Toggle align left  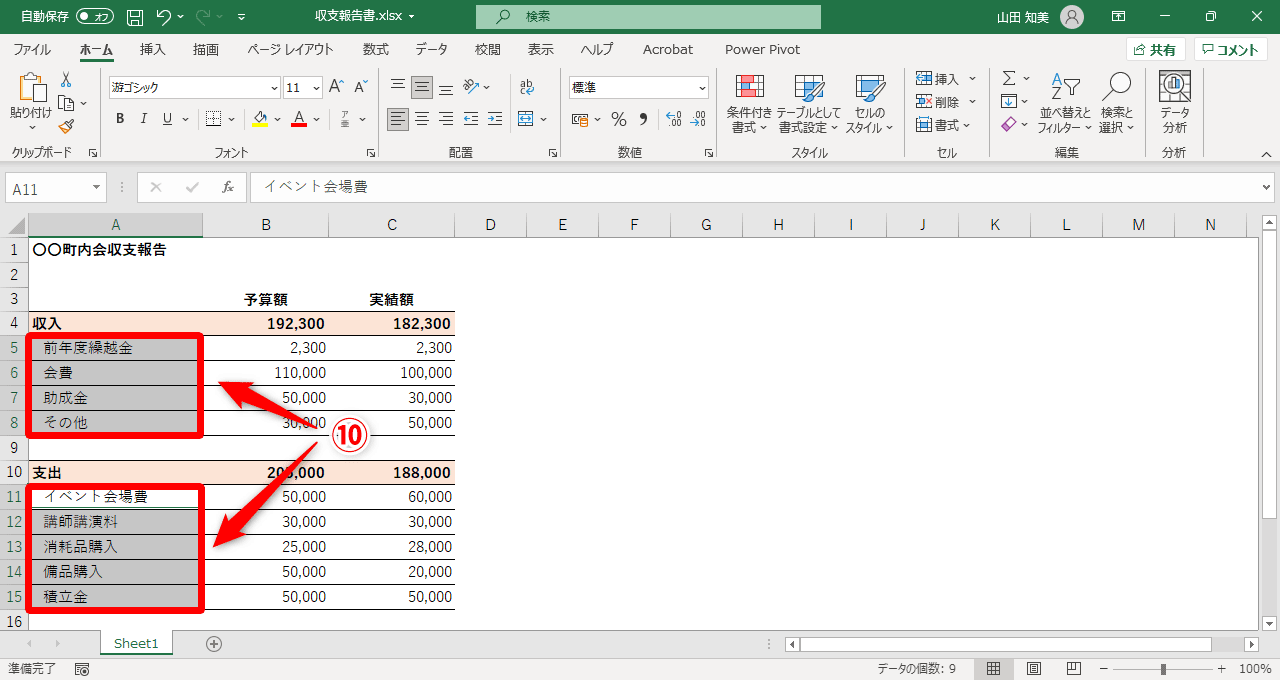coord(398,119)
